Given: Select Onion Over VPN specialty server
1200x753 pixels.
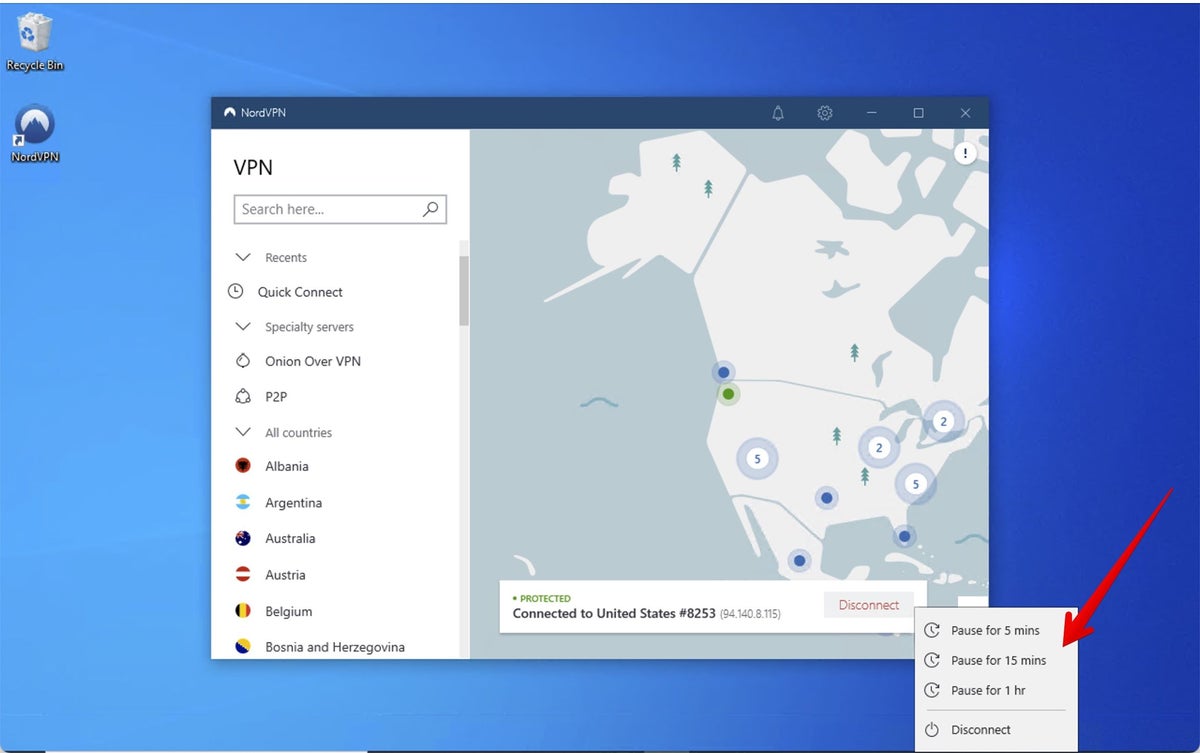Looking at the screenshot, I should 312,361.
